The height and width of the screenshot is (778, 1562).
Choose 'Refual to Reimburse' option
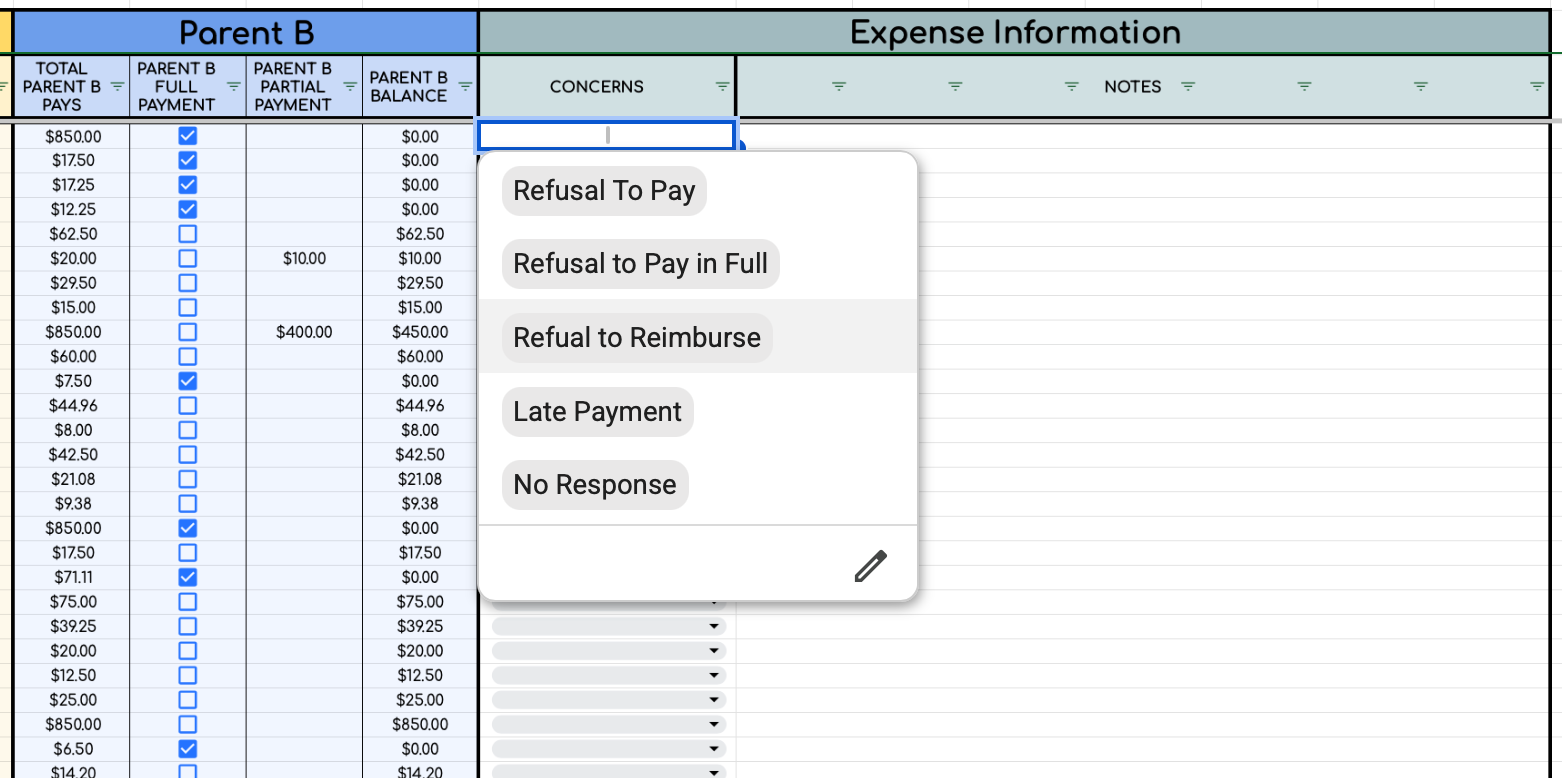637,338
